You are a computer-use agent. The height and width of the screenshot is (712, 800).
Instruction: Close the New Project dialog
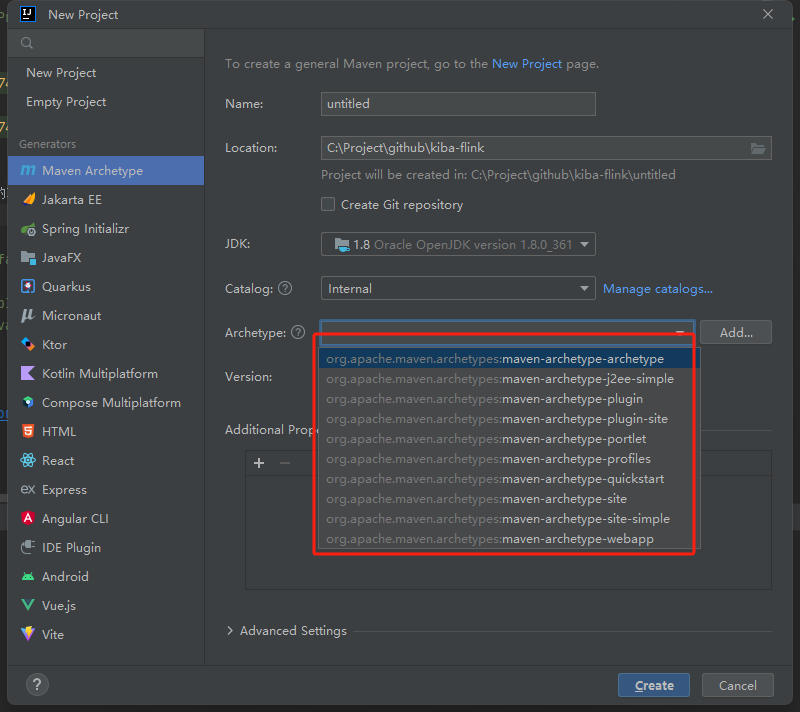(768, 14)
